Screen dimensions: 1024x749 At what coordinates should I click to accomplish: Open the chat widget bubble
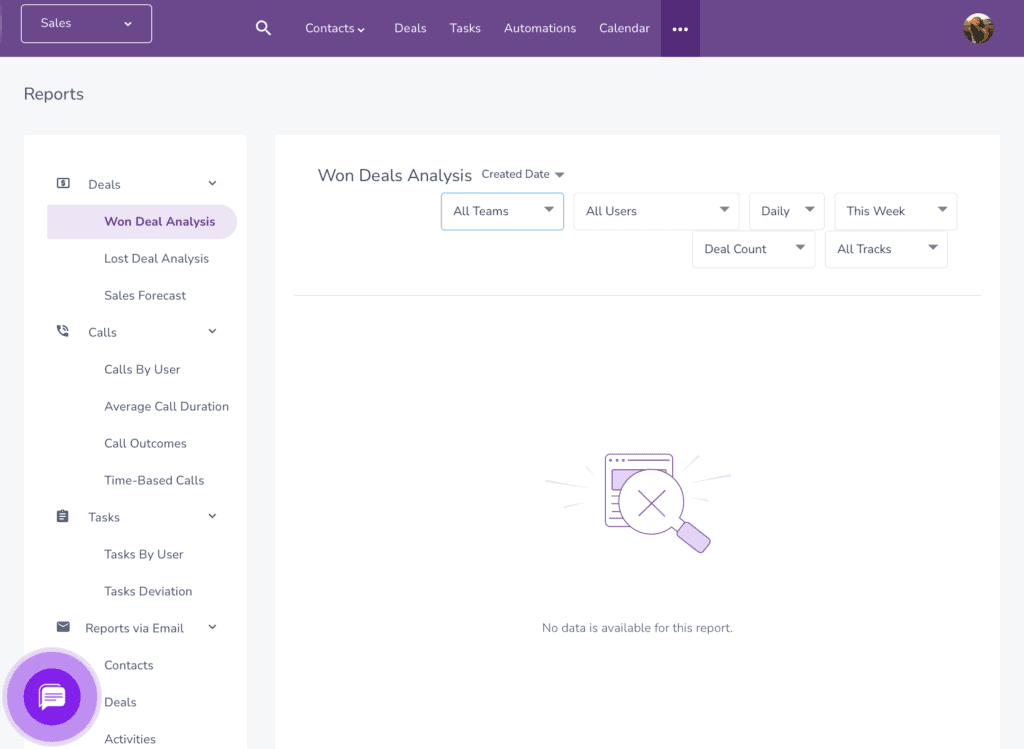52,696
